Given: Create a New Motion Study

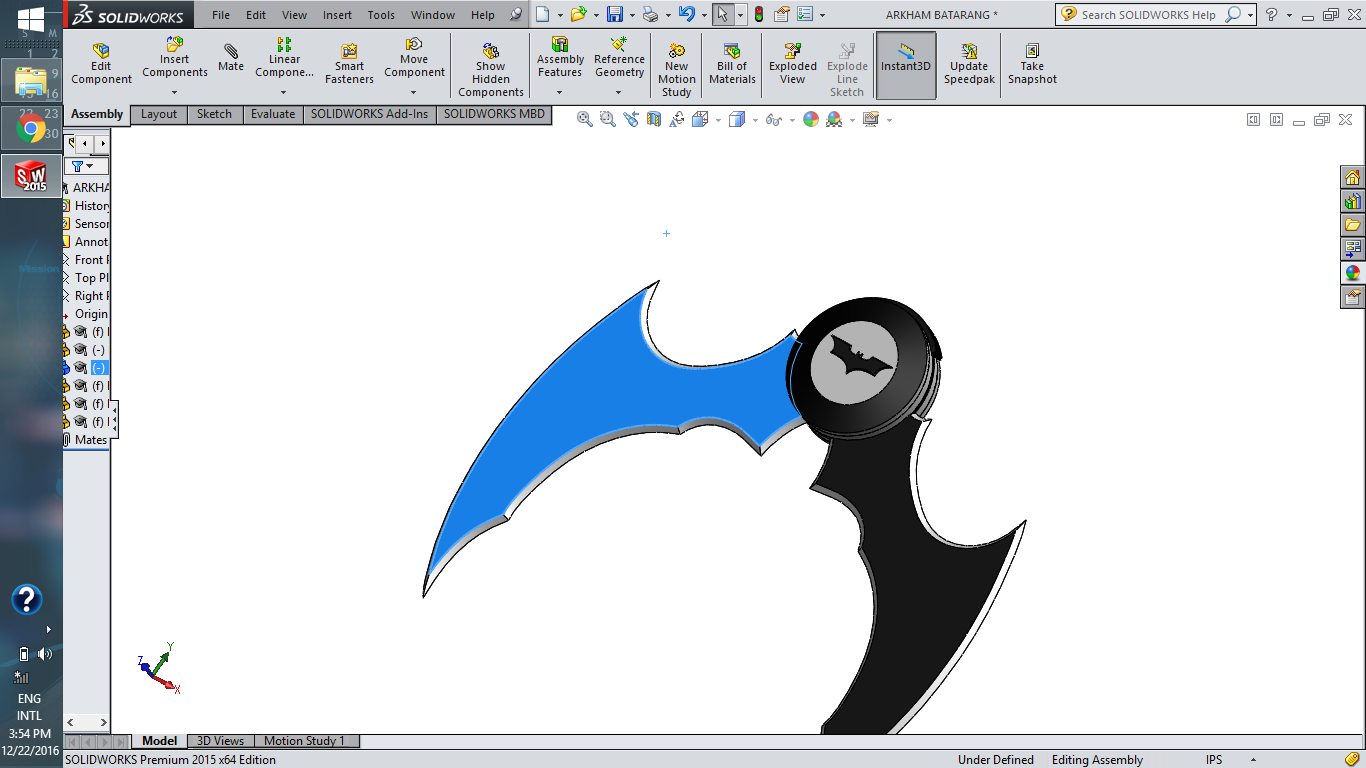Looking at the screenshot, I should pyautogui.click(x=677, y=70).
